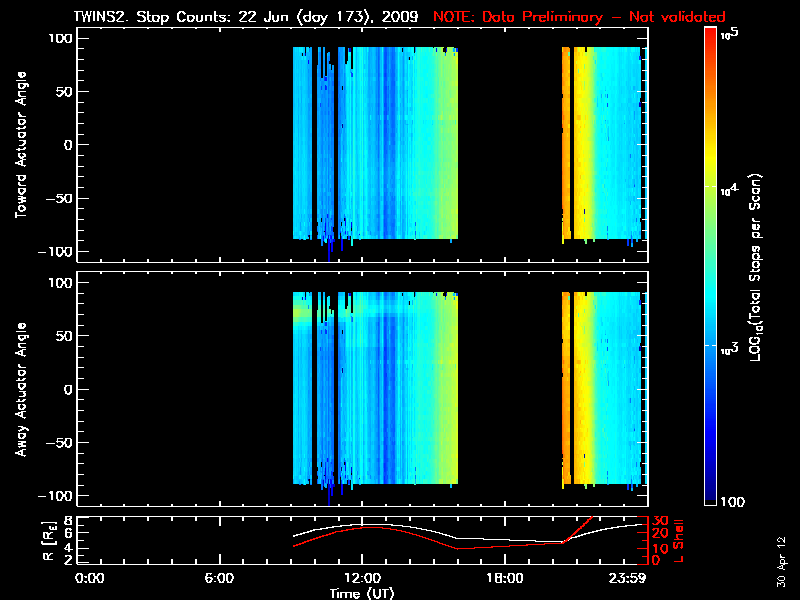Click the 'Away Actuator Angle' axis label

(18, 389)
